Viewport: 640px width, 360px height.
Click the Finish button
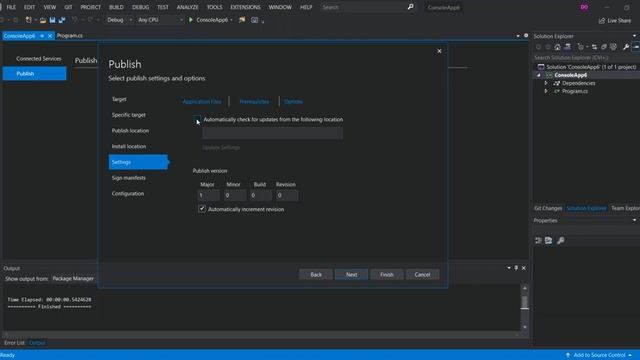(x=387, y=275)
